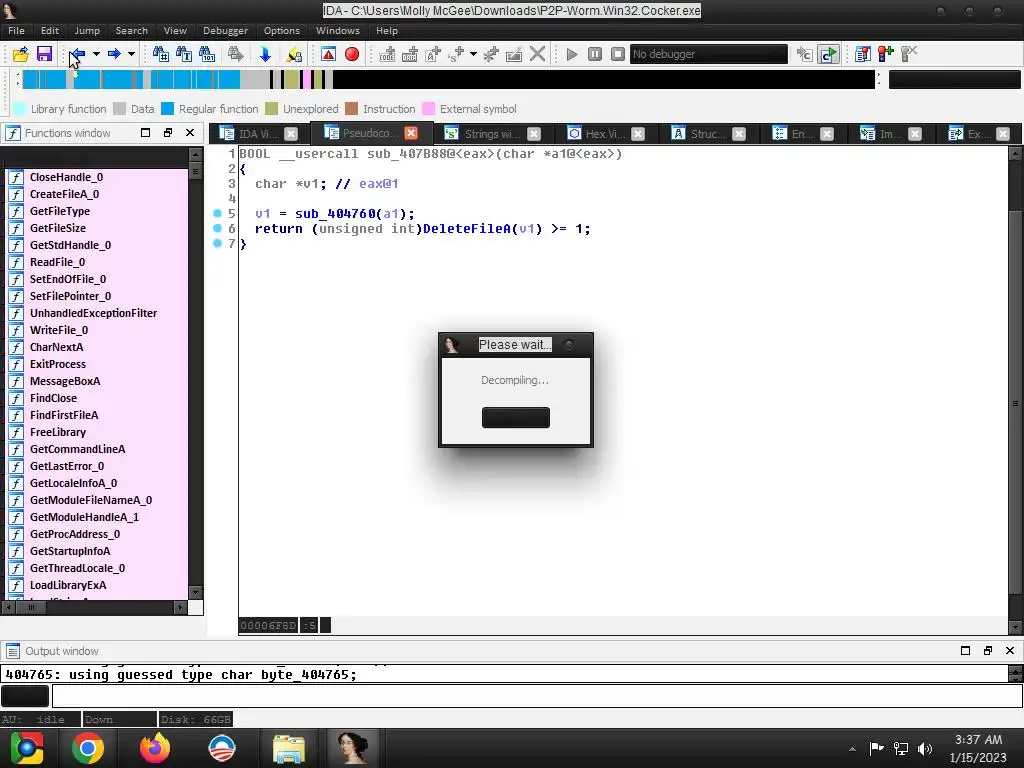Click sub_404760 call in pseudocode
This screenshot has height=768, width=1024.
point(335,214)
